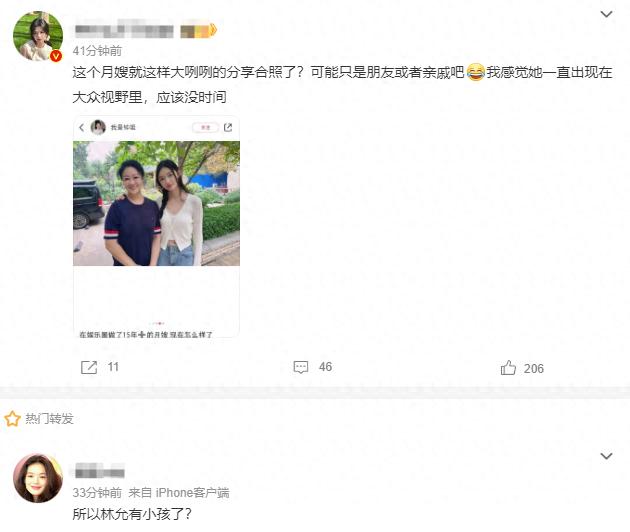Viewport: 630px width, 532px height.
Task: Open the second commenter's blurred username
Action: pos(100,471)
